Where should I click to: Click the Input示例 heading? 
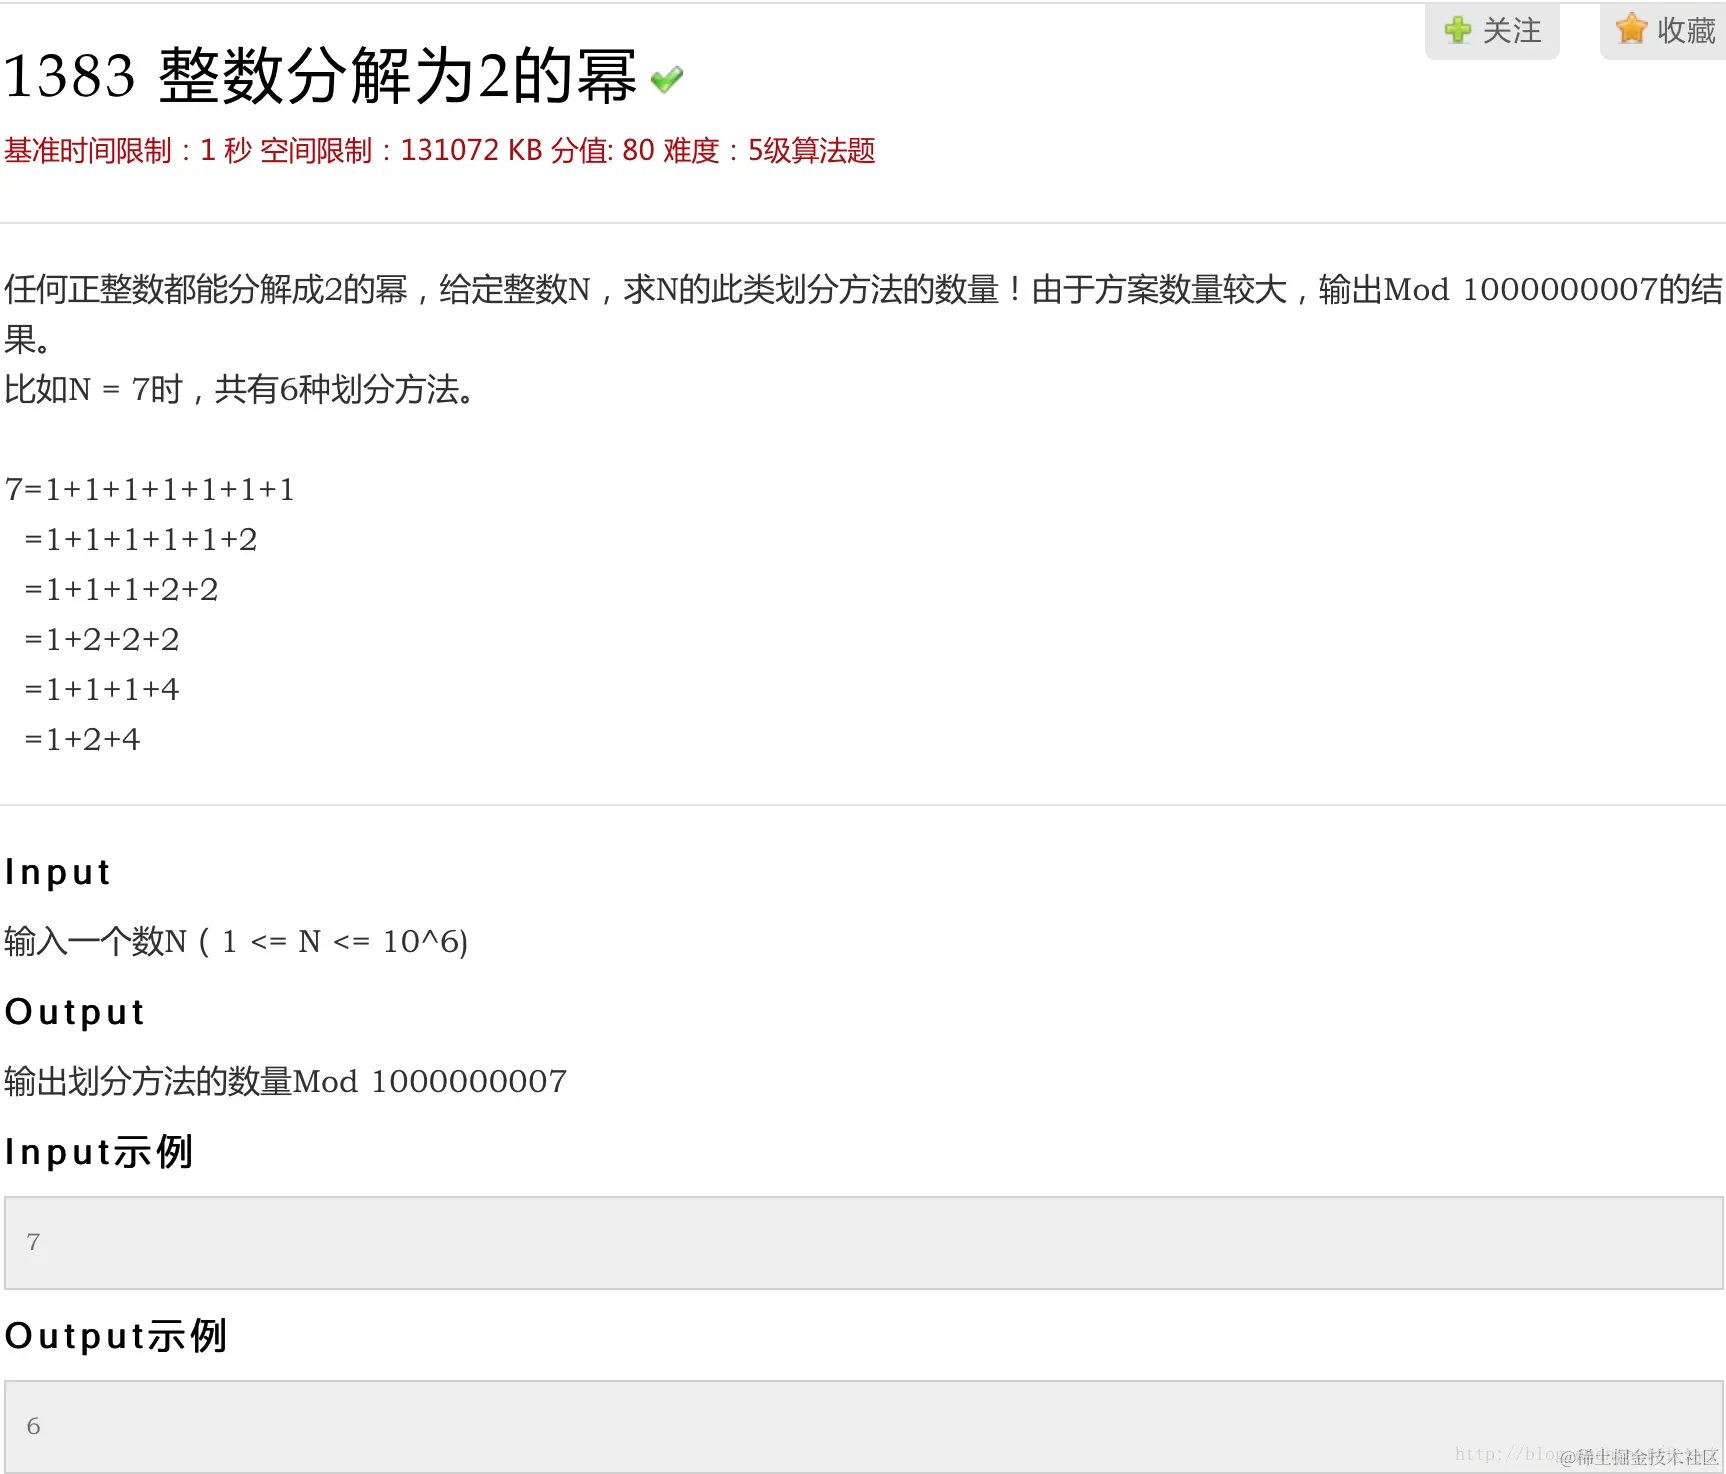[99, 1152]
